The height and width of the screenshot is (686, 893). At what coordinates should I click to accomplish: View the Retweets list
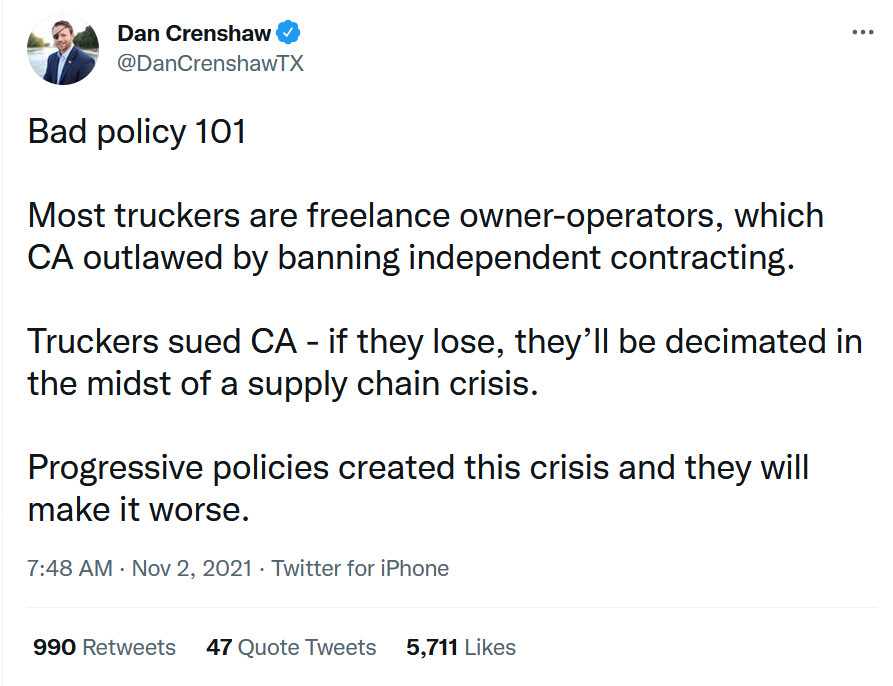click(x=128, y=648)
